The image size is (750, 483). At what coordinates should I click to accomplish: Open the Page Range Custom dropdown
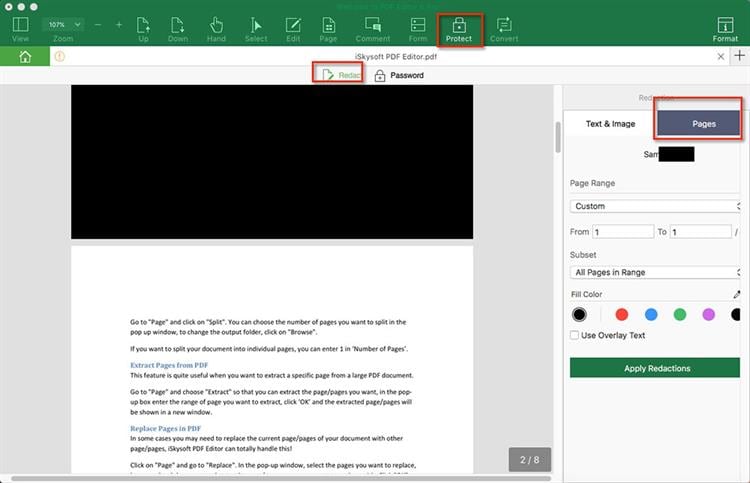pyautogui.click(x=655, y=206)
